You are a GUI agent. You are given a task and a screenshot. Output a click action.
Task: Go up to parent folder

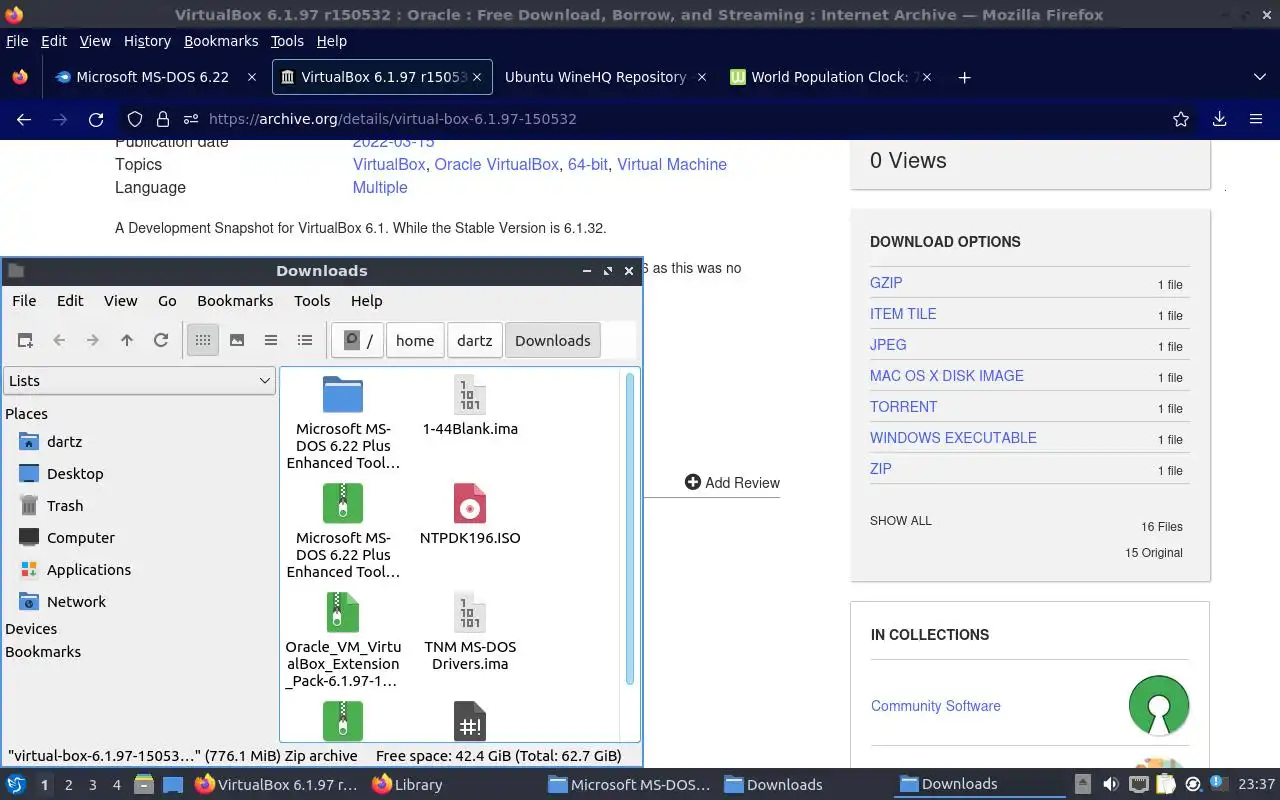[x=127, y=340]
